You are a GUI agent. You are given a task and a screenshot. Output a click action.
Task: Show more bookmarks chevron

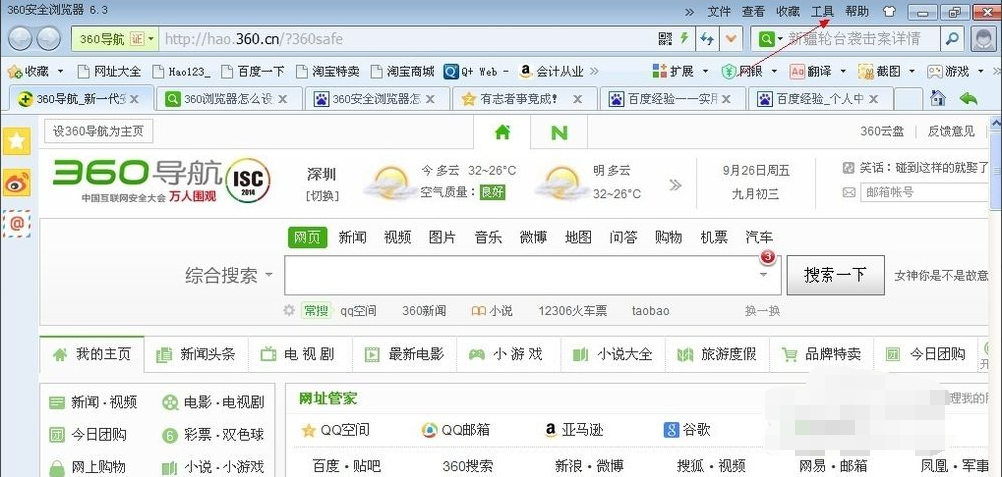(594, 71)
